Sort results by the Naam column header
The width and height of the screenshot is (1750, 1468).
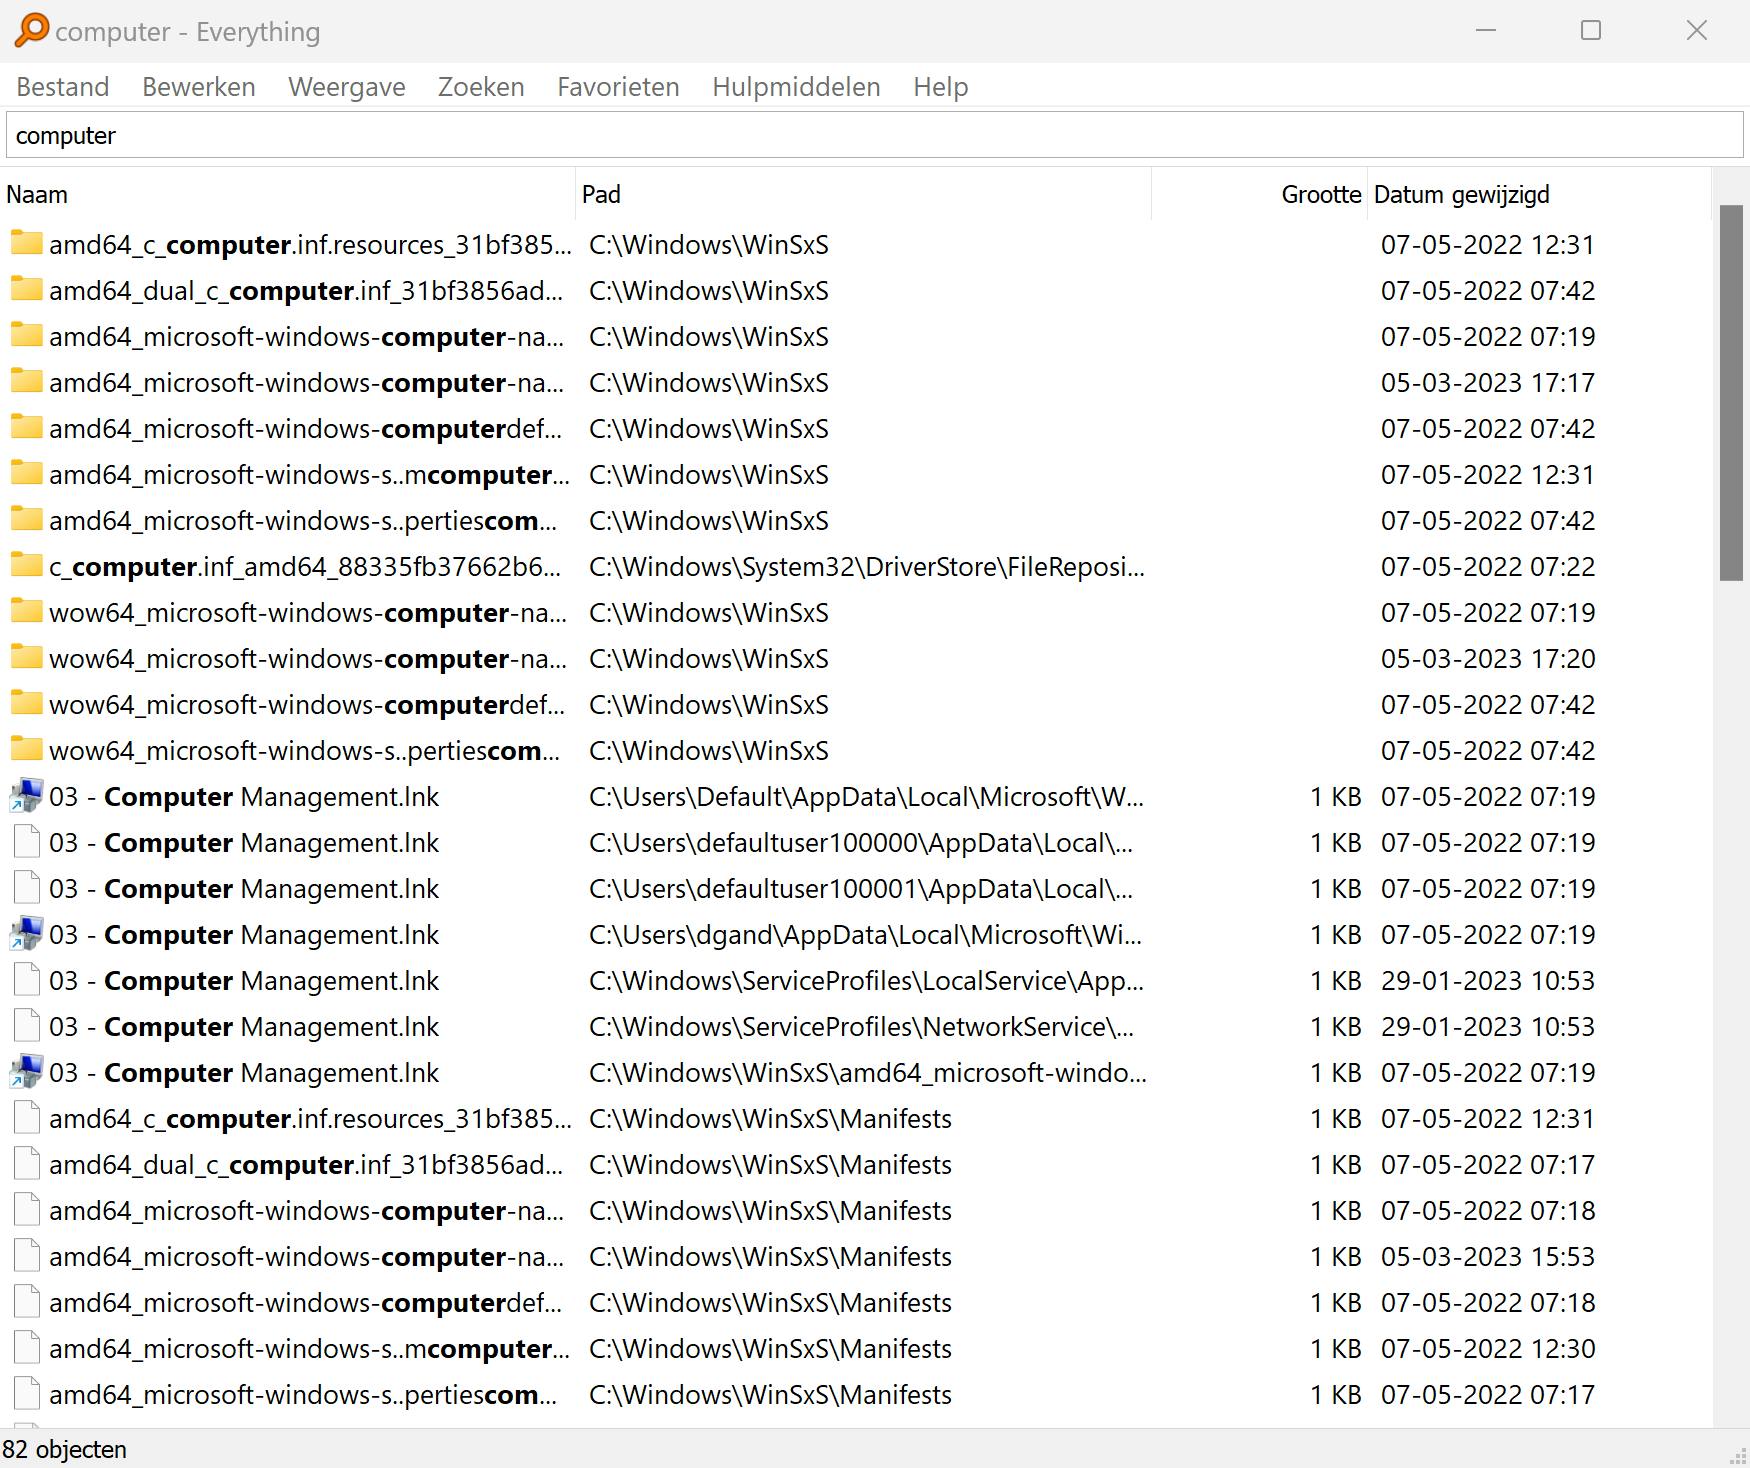pos(288,194)
